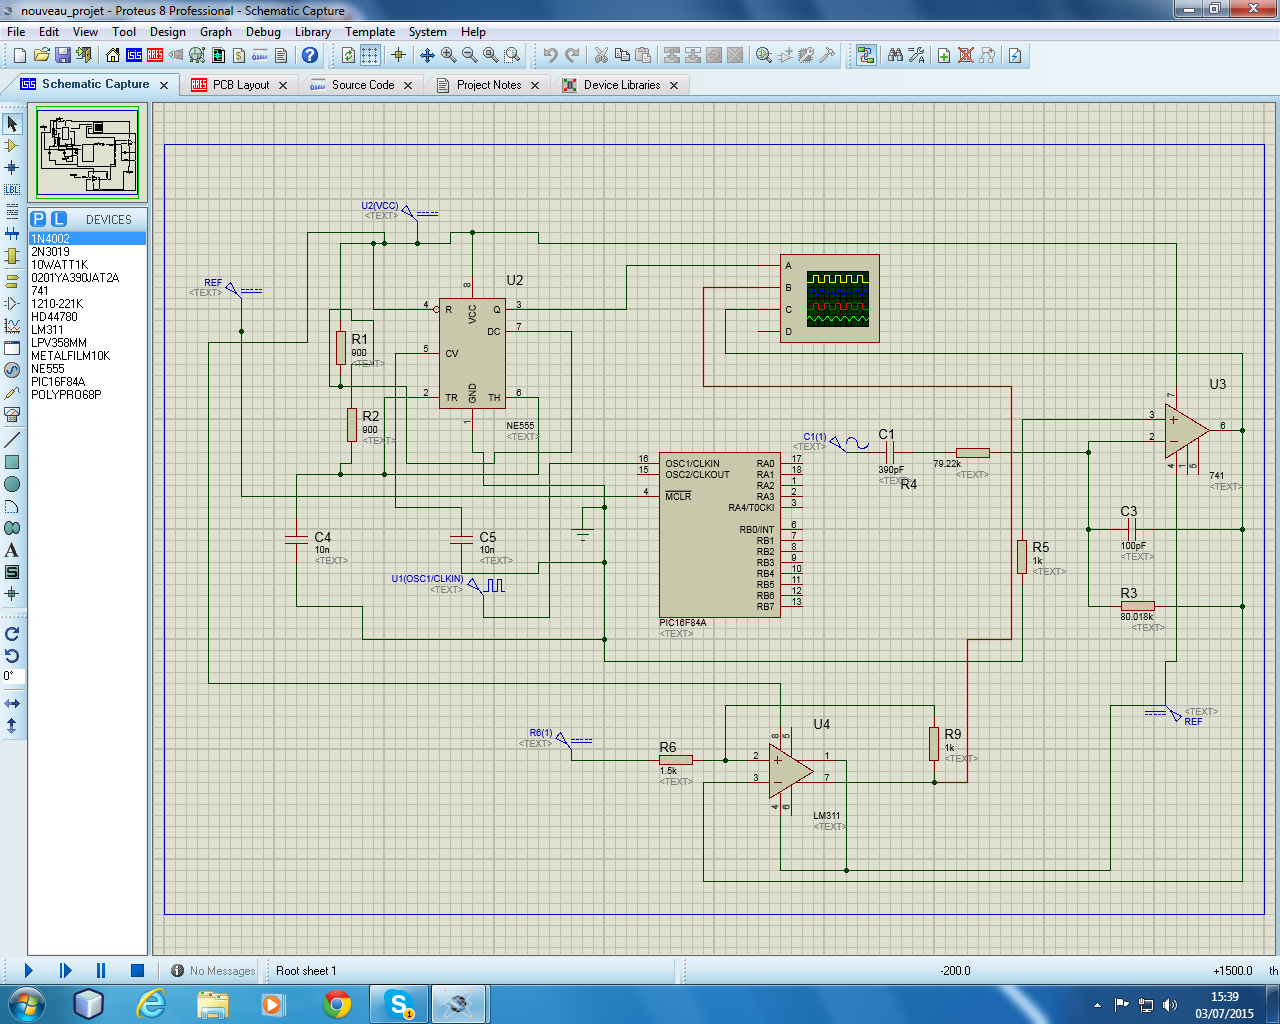Click the Redraw Display toolbar icon
Screen dimensions: 1280x1024
(x=349, y=55)
